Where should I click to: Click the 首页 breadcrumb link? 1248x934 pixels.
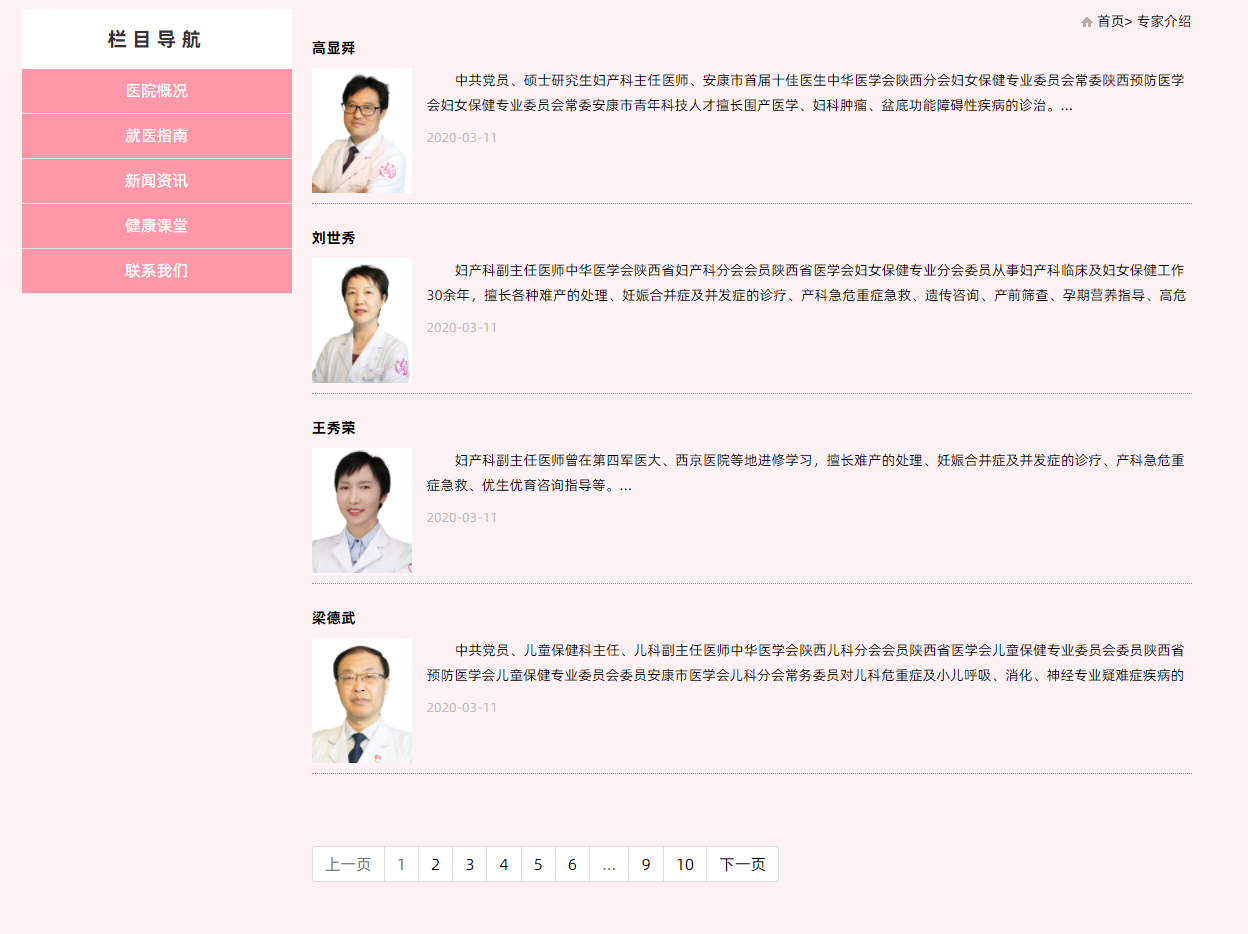click(1111, 21)
